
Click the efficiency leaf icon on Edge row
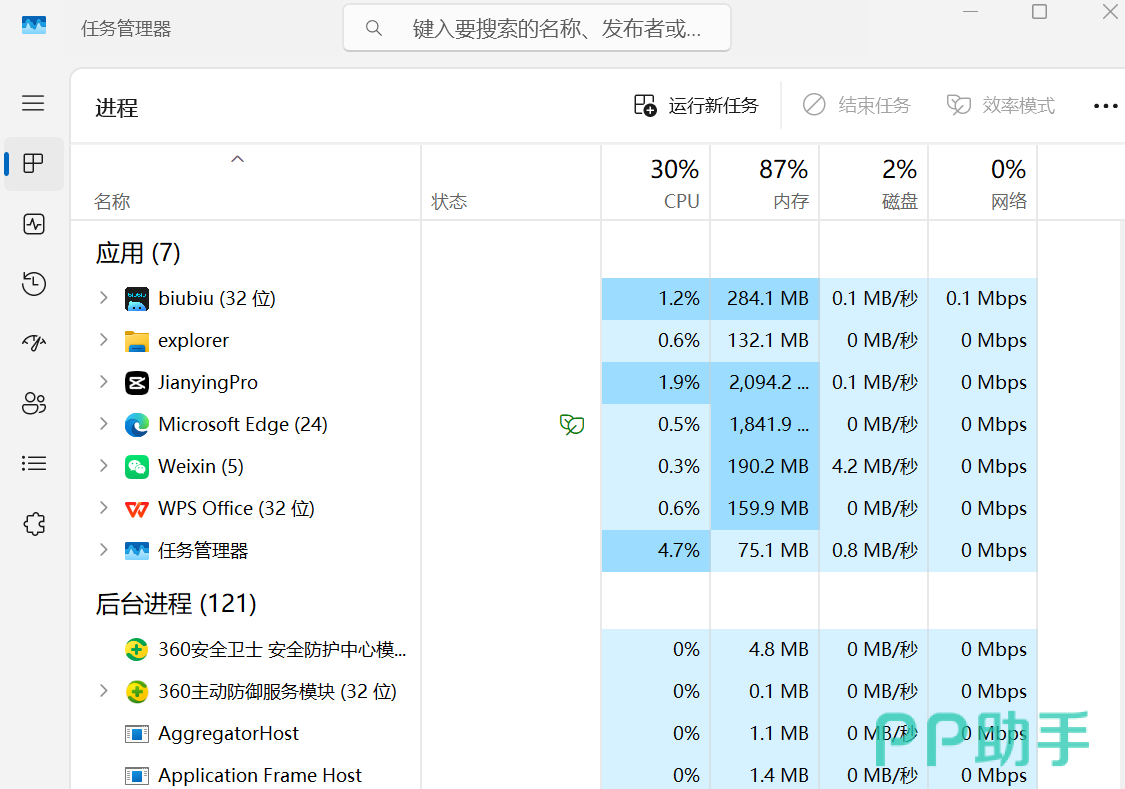point(572,425)
